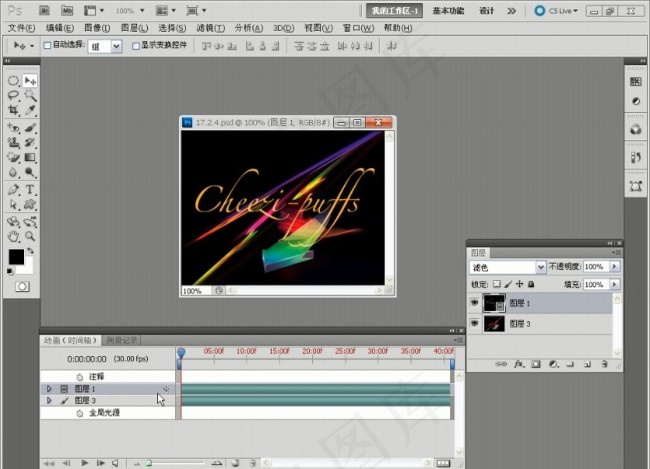Create new adjustment layer icon

[x=553, y=364]
